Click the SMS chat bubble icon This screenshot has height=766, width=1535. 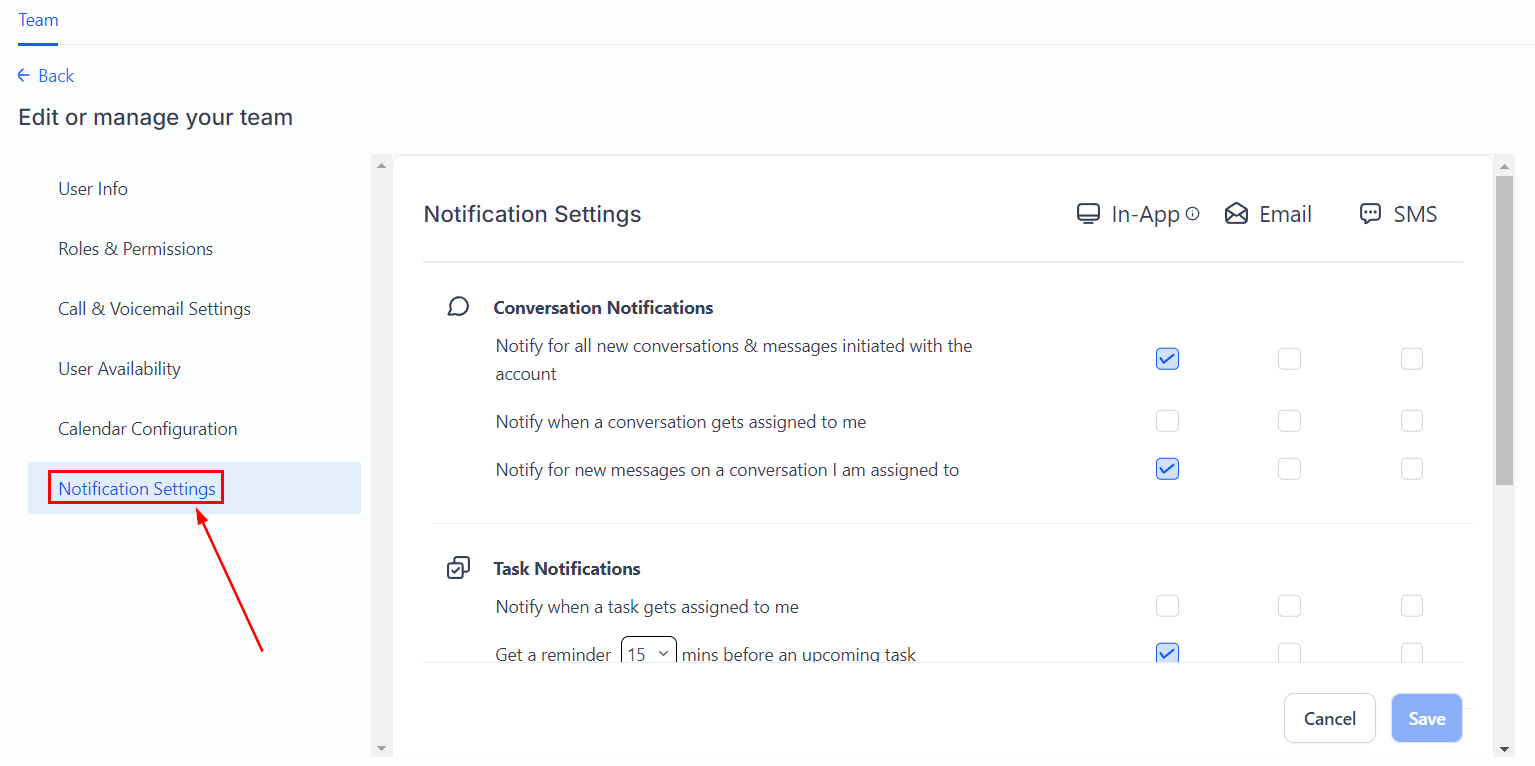pyautogui.click(x=1370, y=214)
